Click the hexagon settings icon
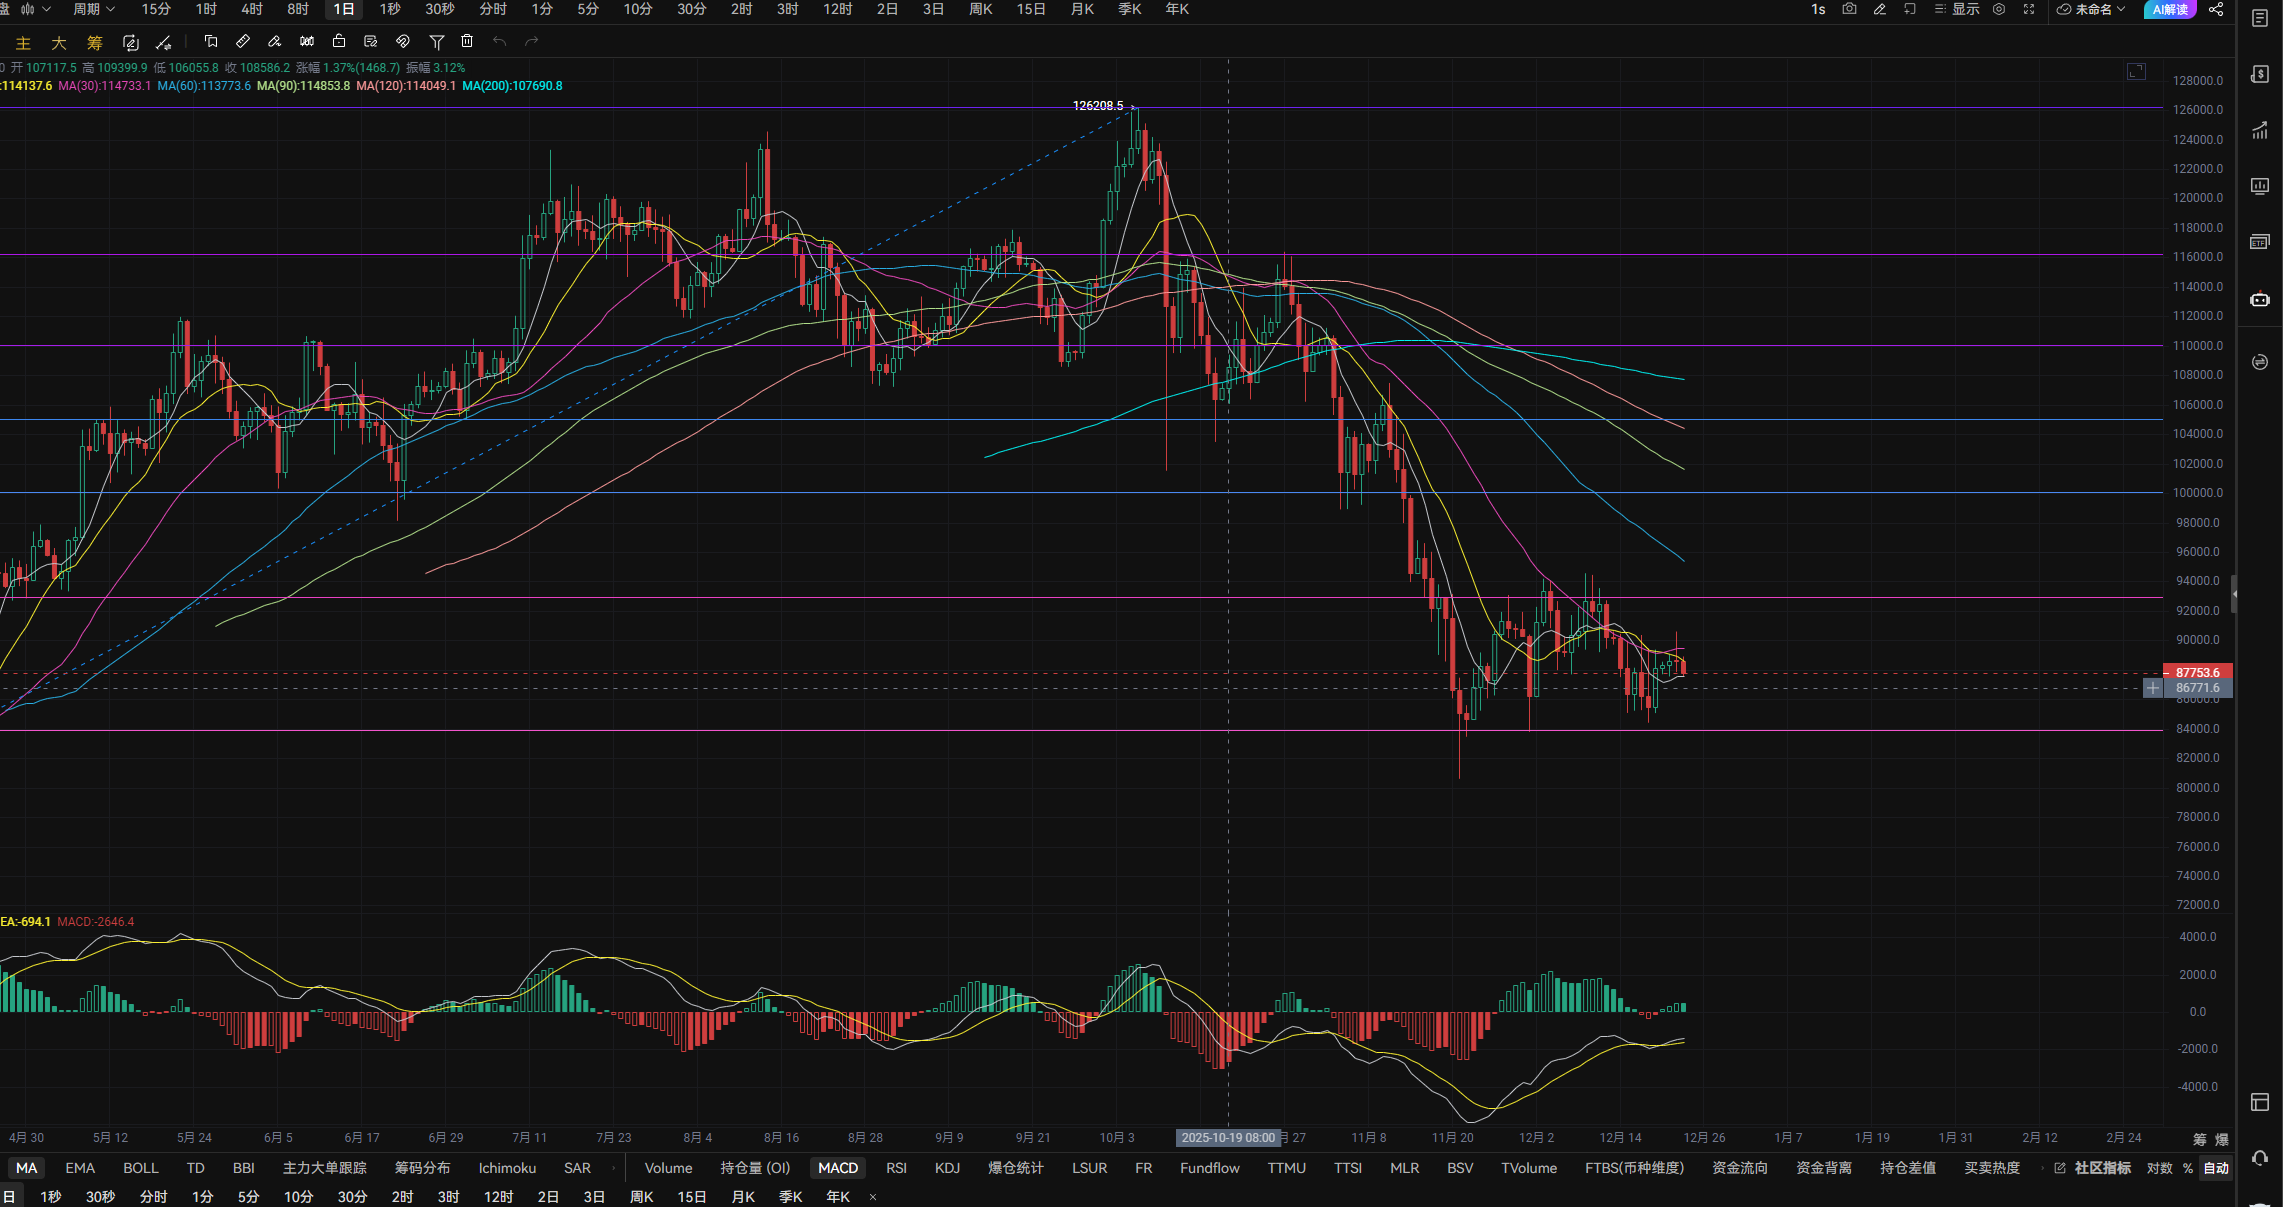 (1999, 9)
